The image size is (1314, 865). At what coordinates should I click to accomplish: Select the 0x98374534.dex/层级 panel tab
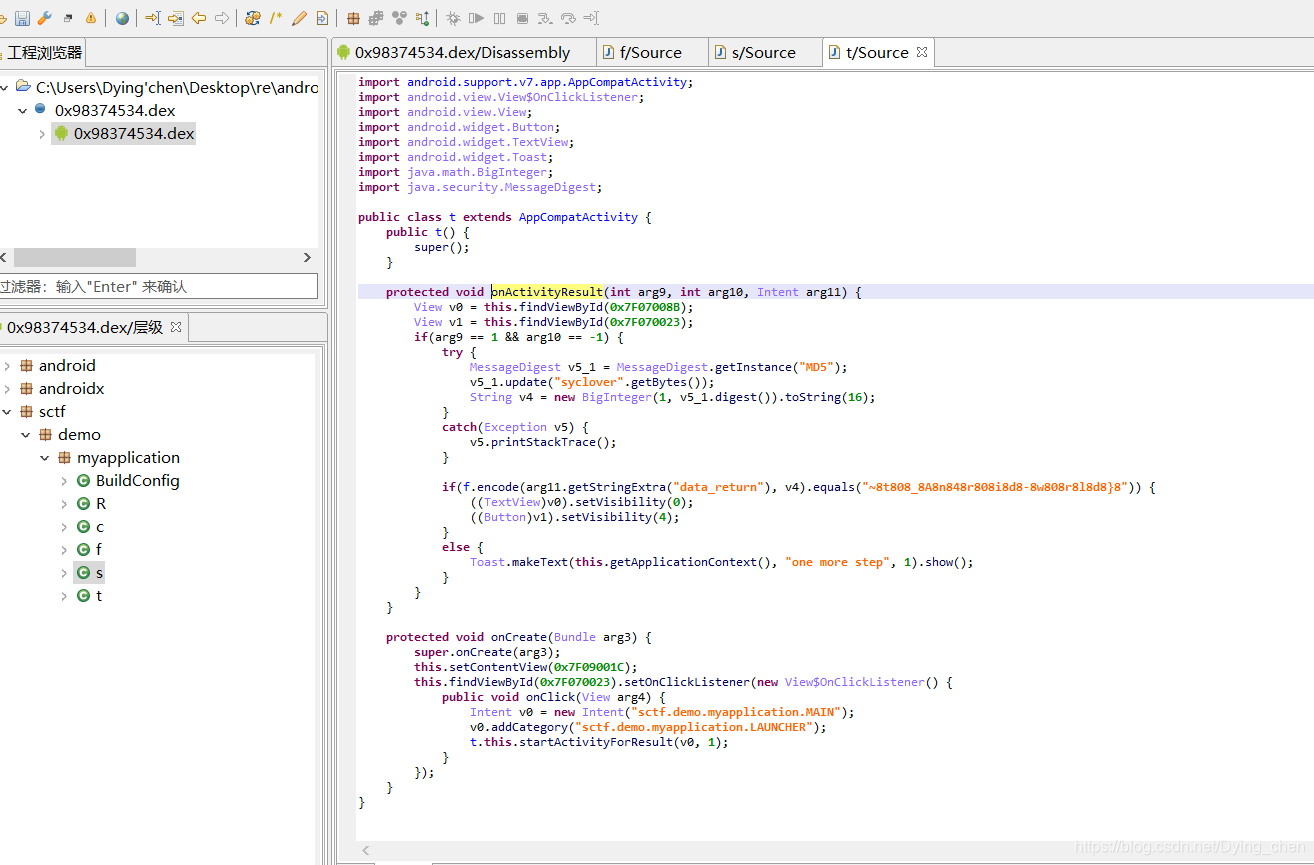(x=84, y=327)
